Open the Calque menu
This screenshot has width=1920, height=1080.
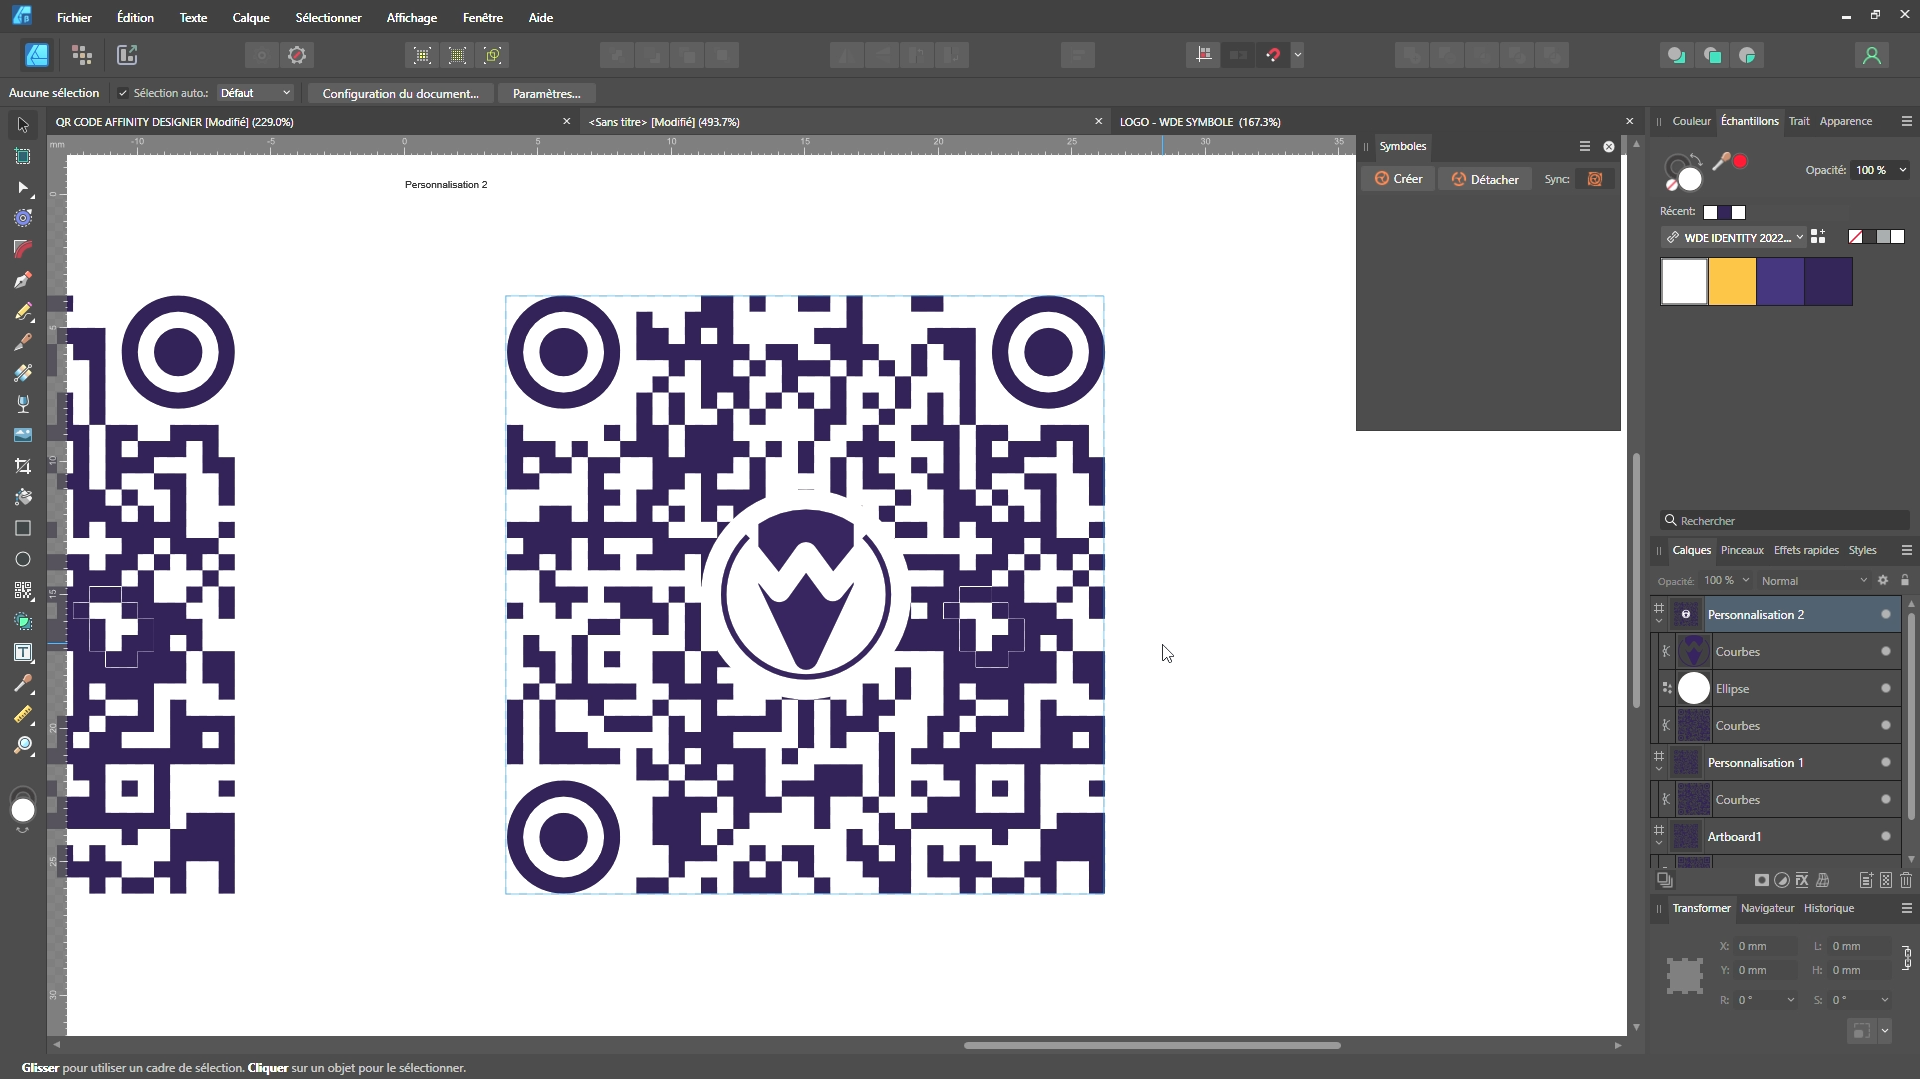pyautogui.click(x=250, y=17)
